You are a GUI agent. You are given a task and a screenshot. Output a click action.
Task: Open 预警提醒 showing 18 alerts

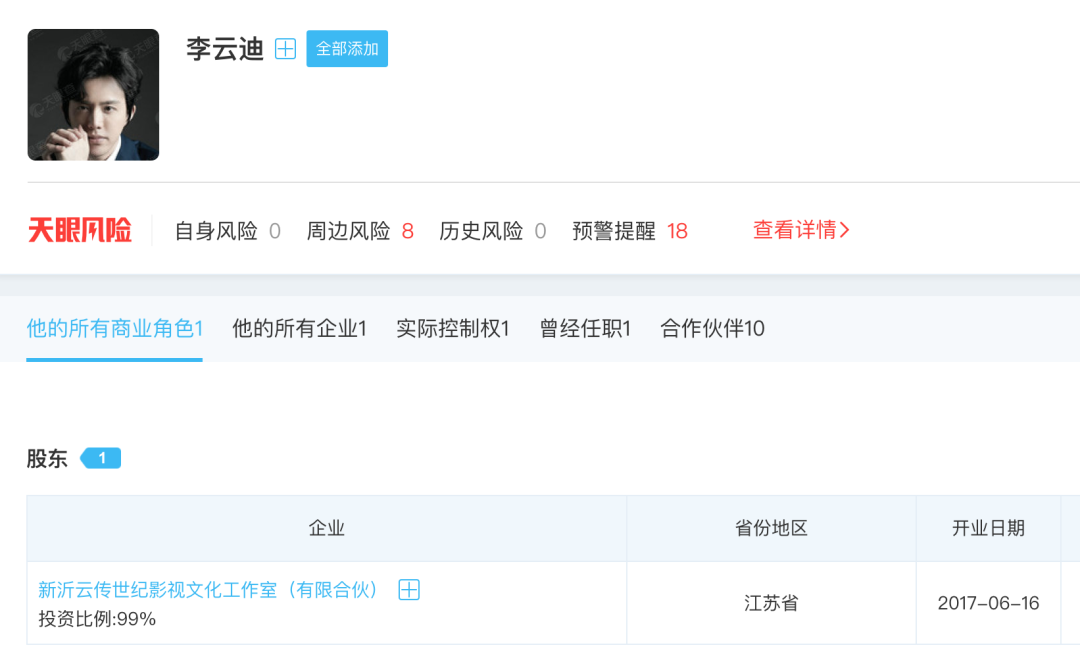630,231
